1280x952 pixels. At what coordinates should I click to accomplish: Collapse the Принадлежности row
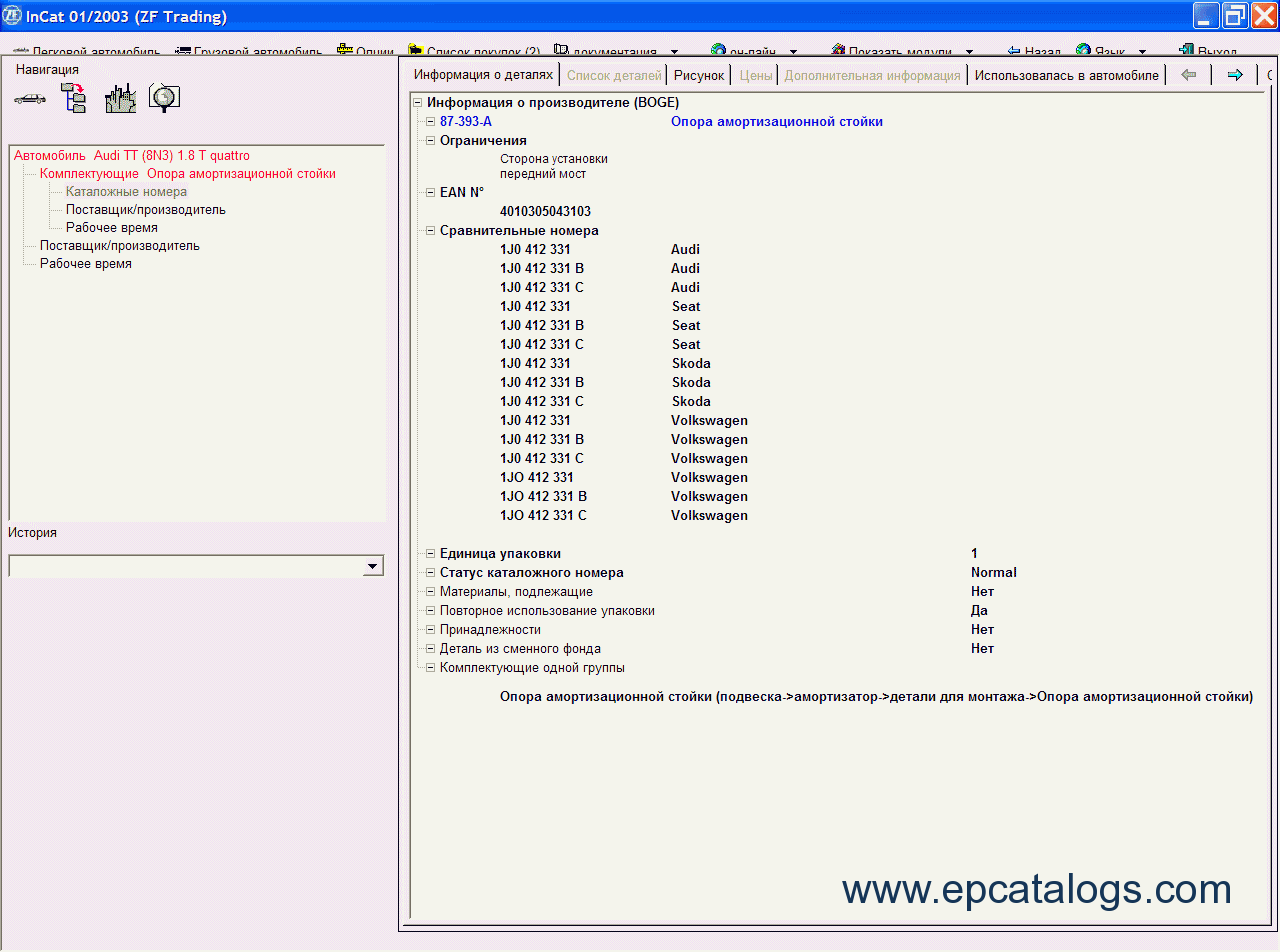430,629
